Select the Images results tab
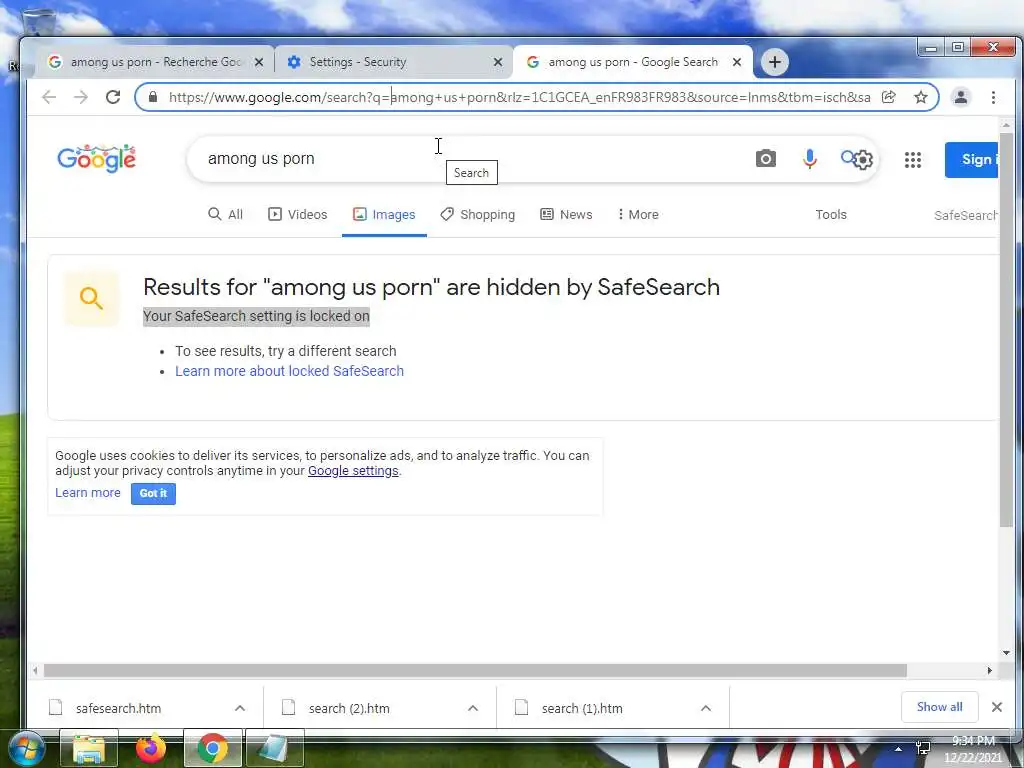 [x=384, y=214]
